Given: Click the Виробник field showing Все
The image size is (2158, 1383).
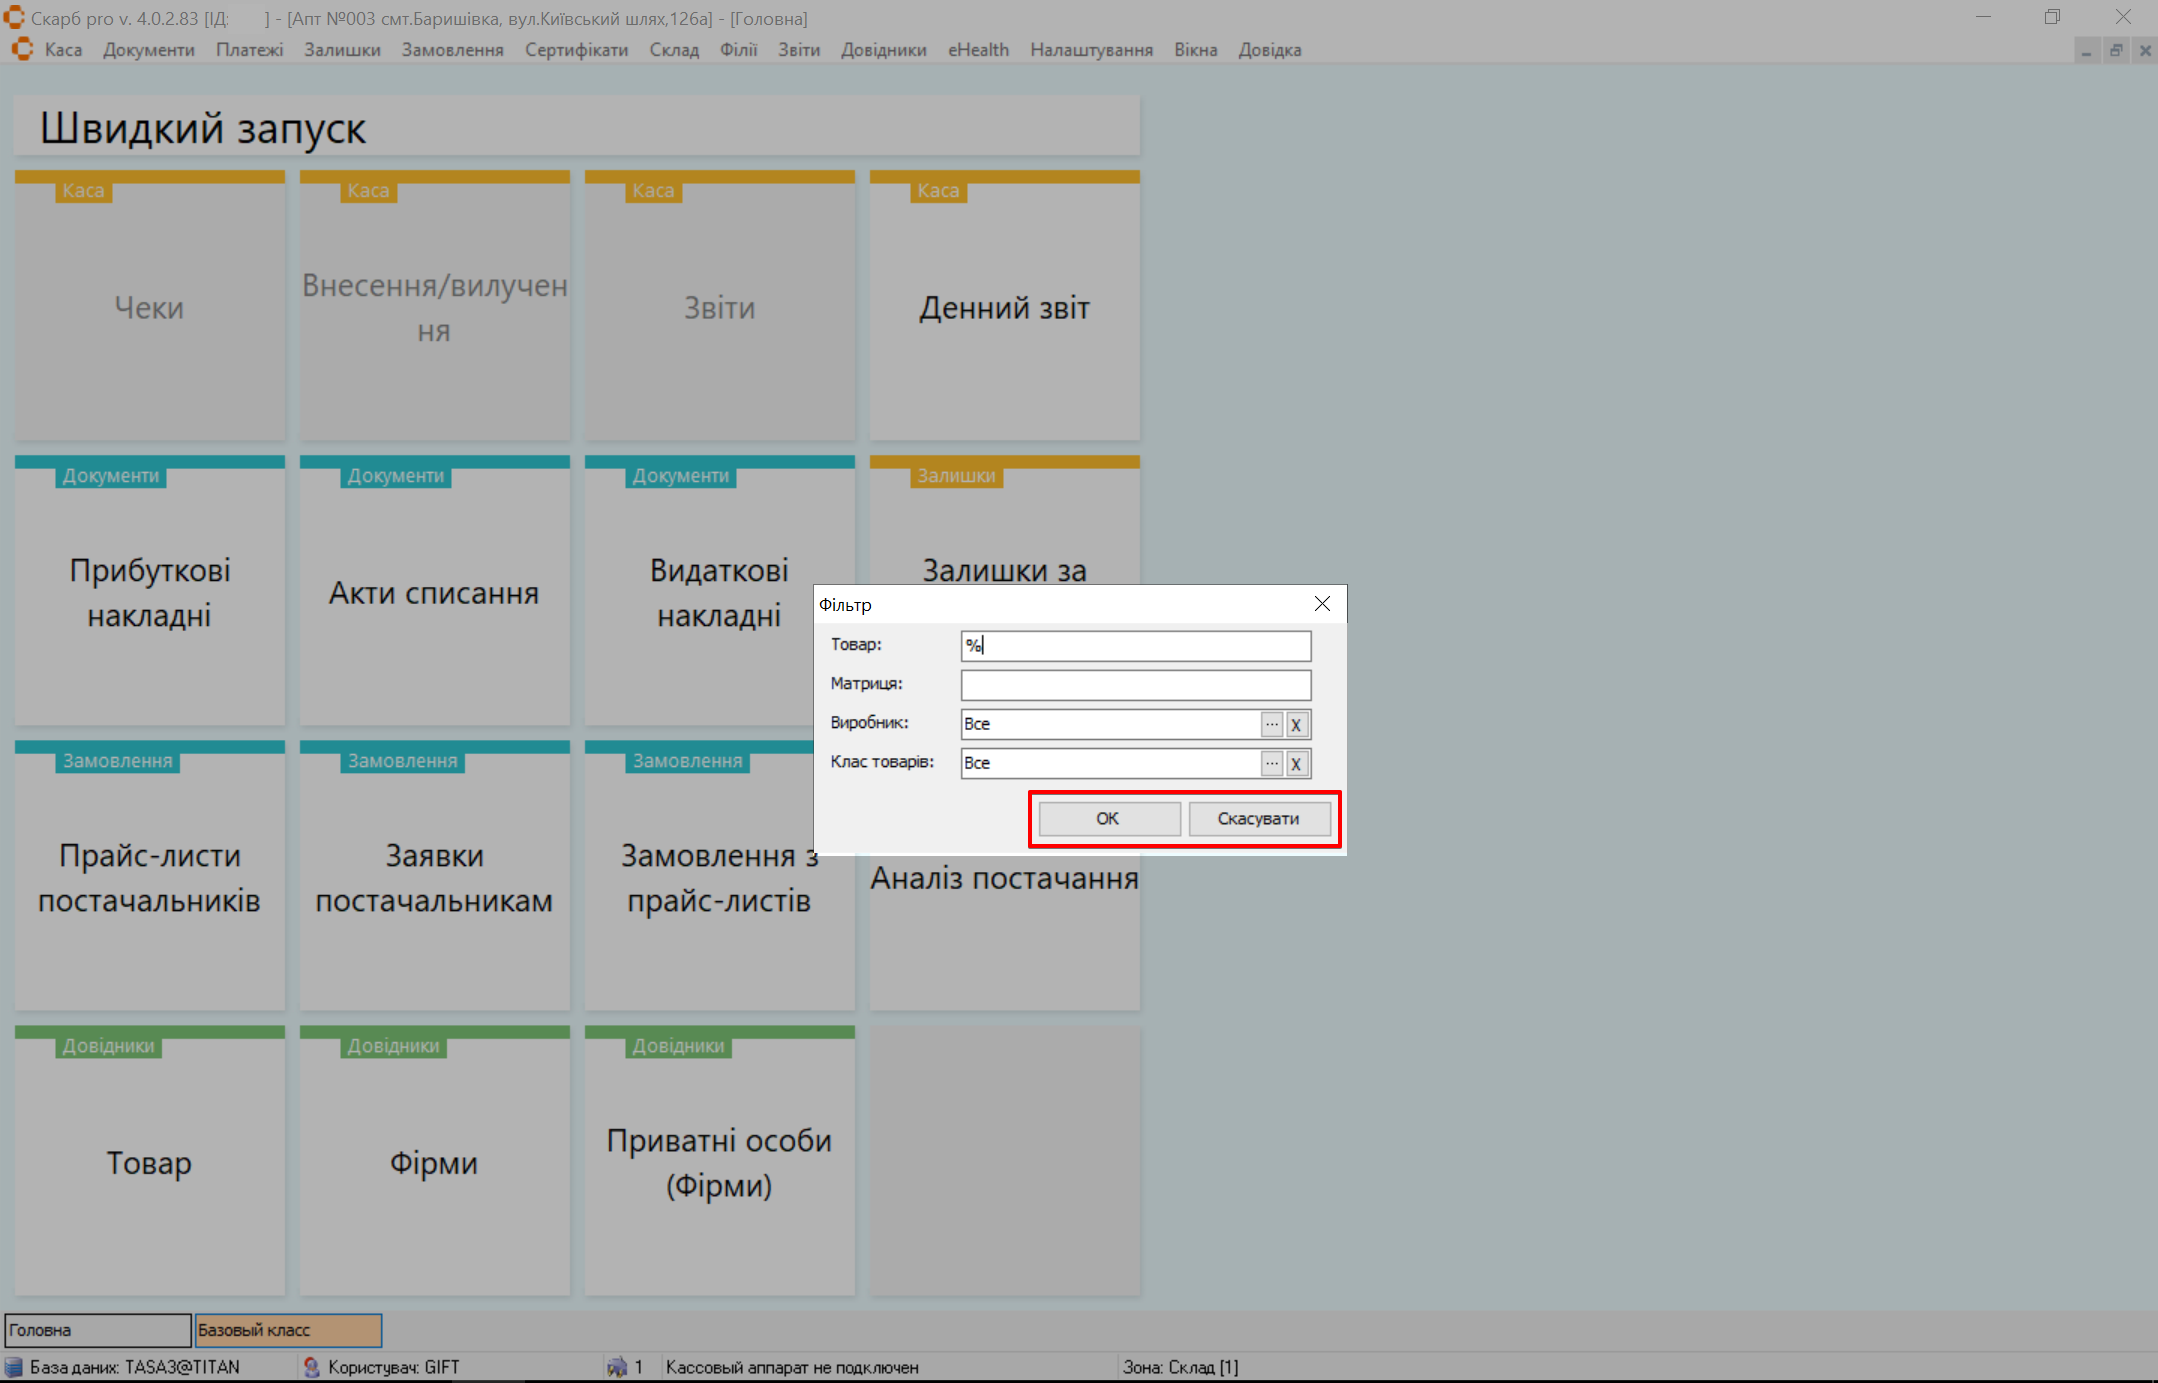Looking at the screenshot, I should [1108, 724].
